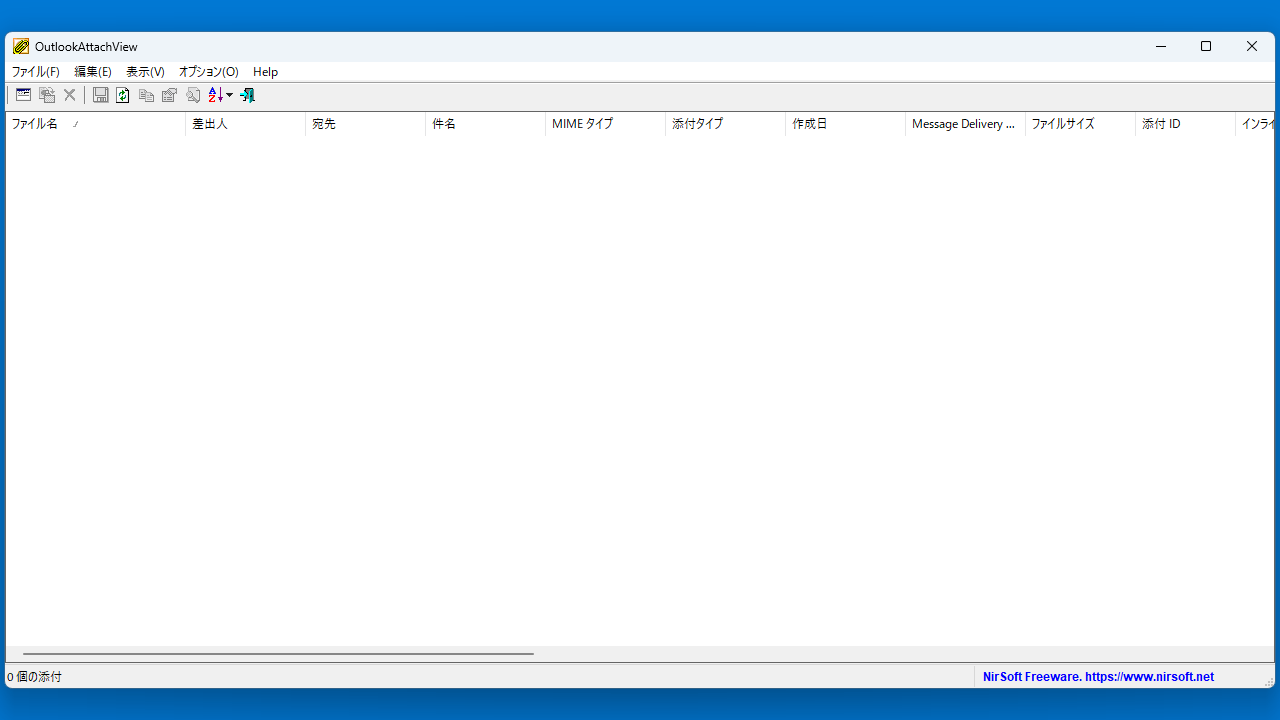Sort by the 作成日 column header
Screen dimensions: 1280x720
coord(846,124)
